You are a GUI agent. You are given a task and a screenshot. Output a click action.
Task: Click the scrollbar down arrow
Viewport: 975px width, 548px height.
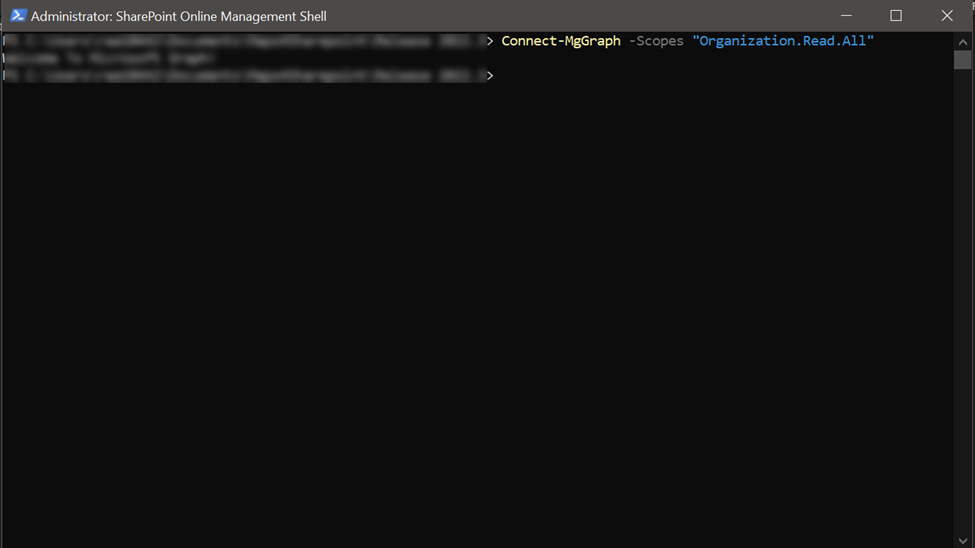pos(963,541)
